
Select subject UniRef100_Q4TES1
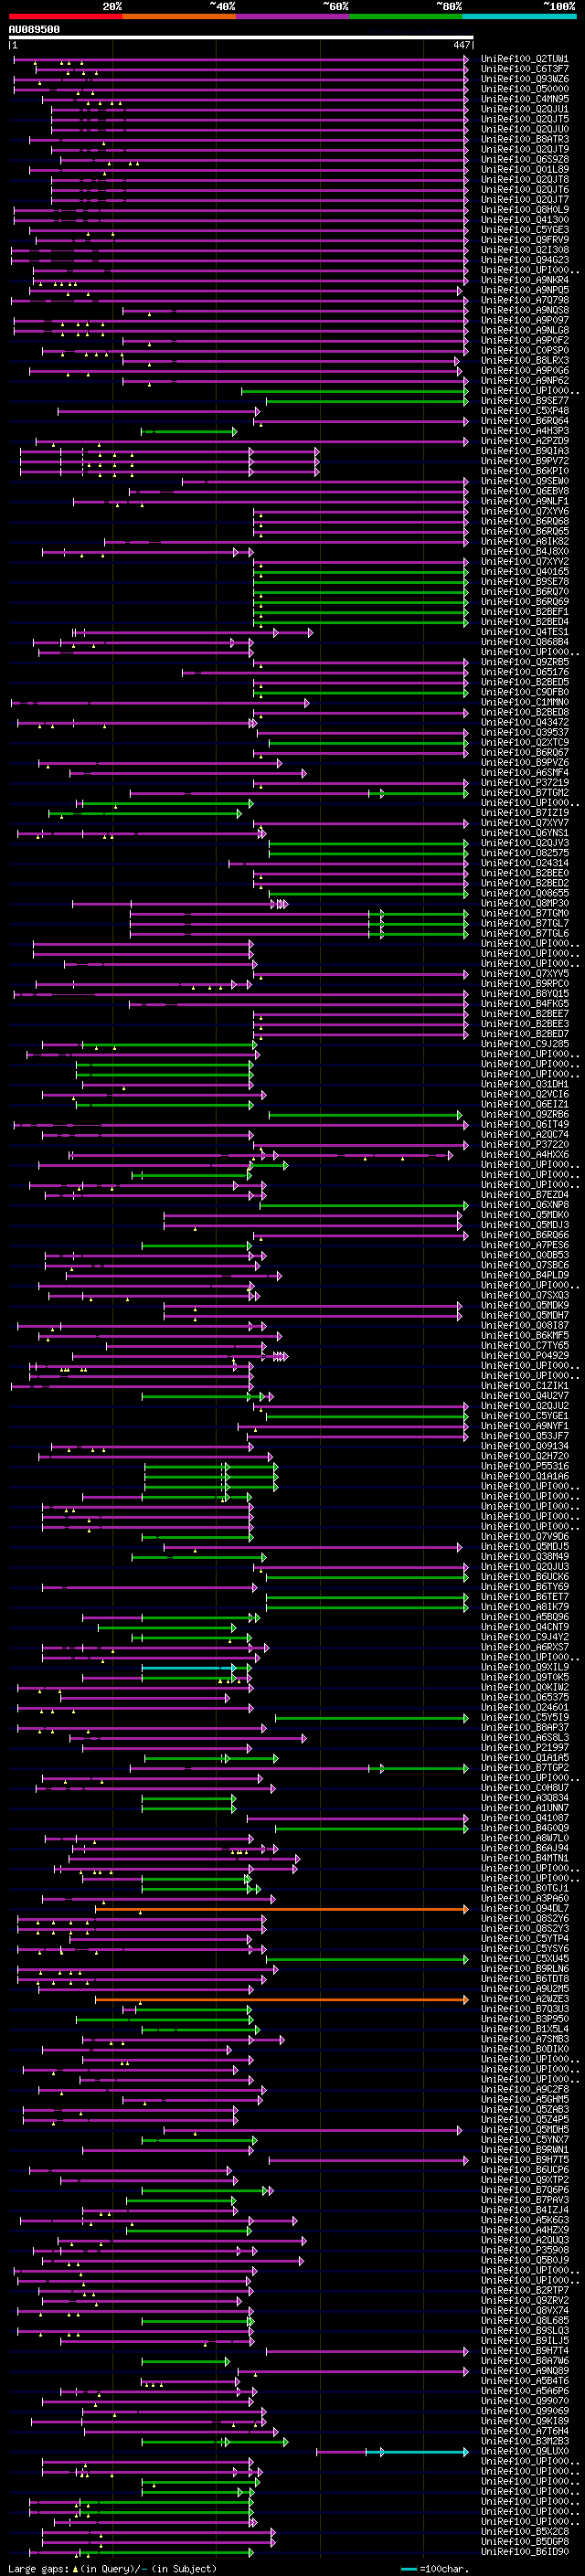pos(525,632)
